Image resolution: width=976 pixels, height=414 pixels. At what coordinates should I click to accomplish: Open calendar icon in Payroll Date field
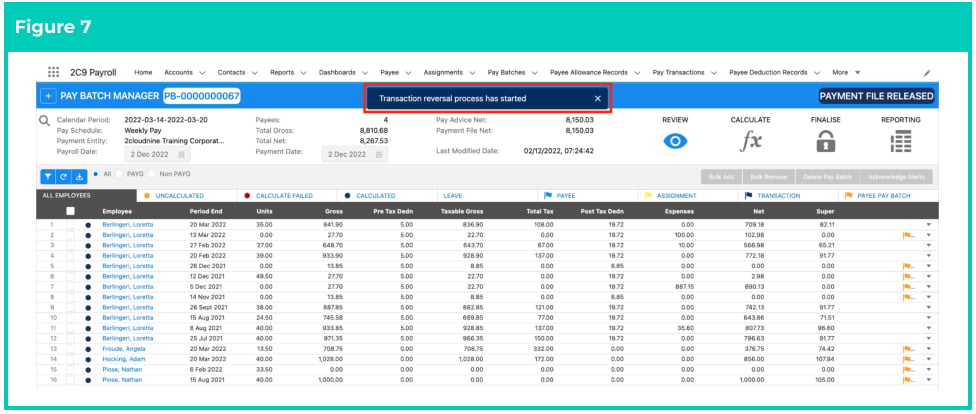(x=181, y=154)
